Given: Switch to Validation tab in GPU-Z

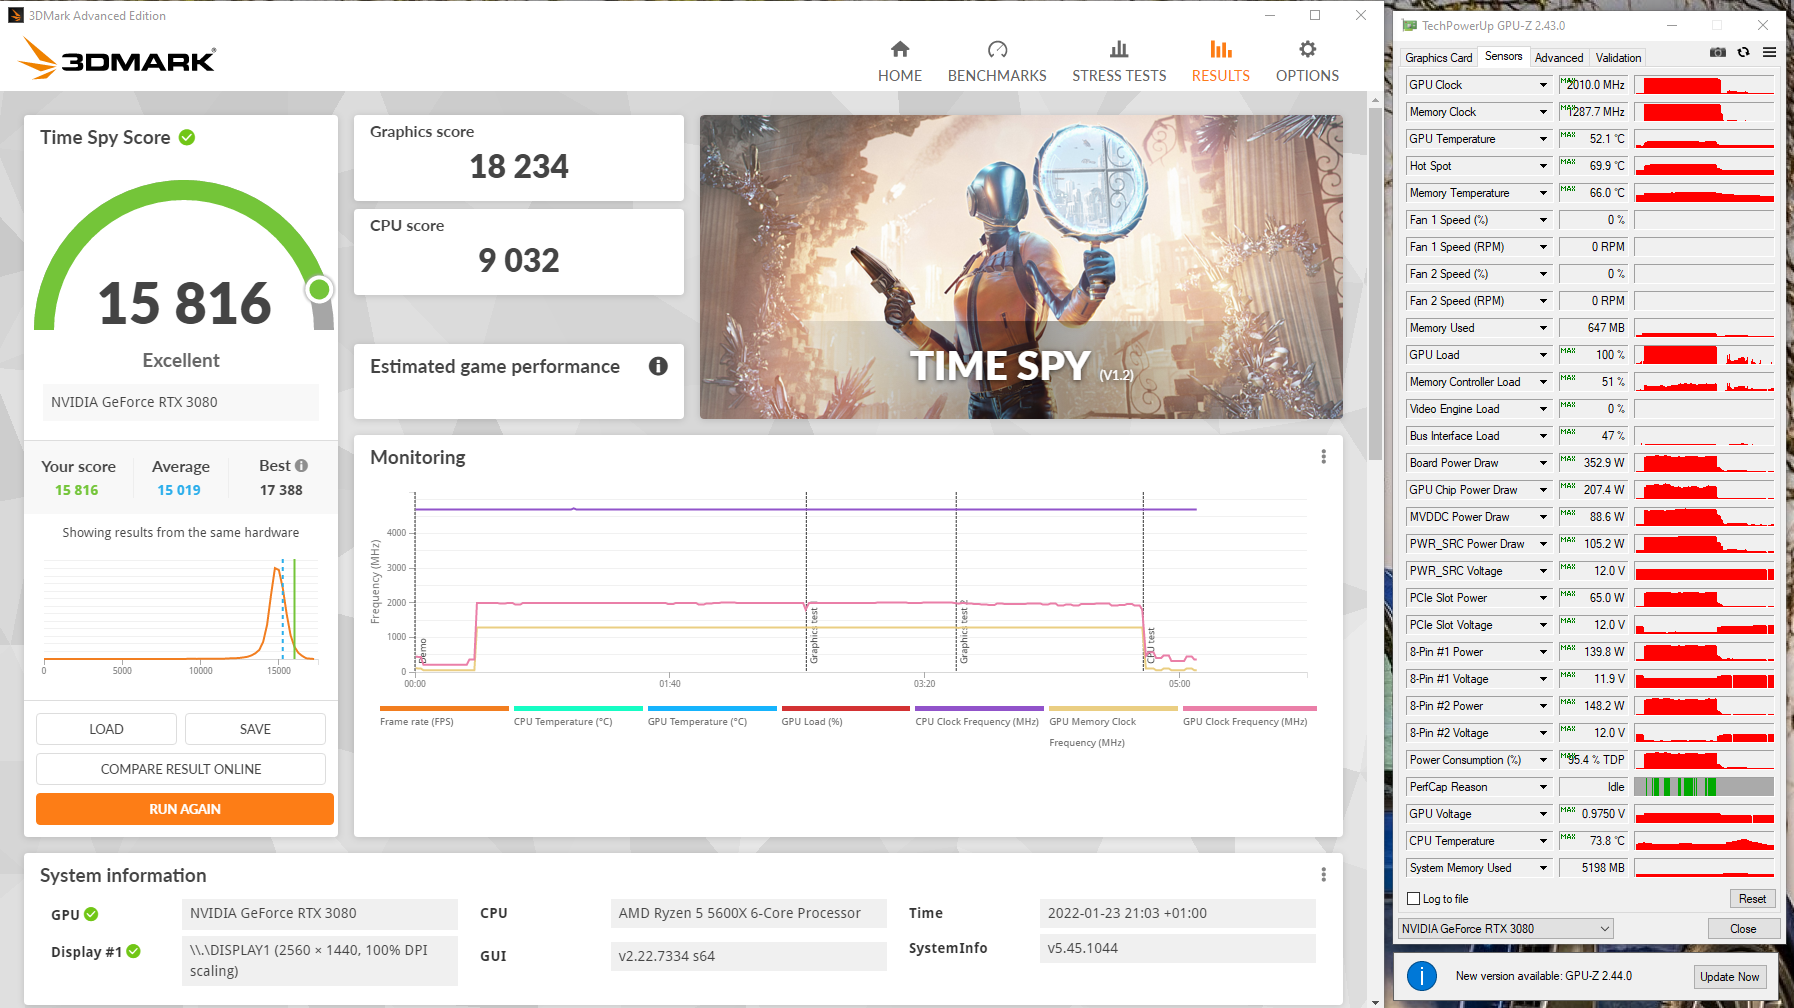Looking at the screenshot, I should coord(1618,58).
